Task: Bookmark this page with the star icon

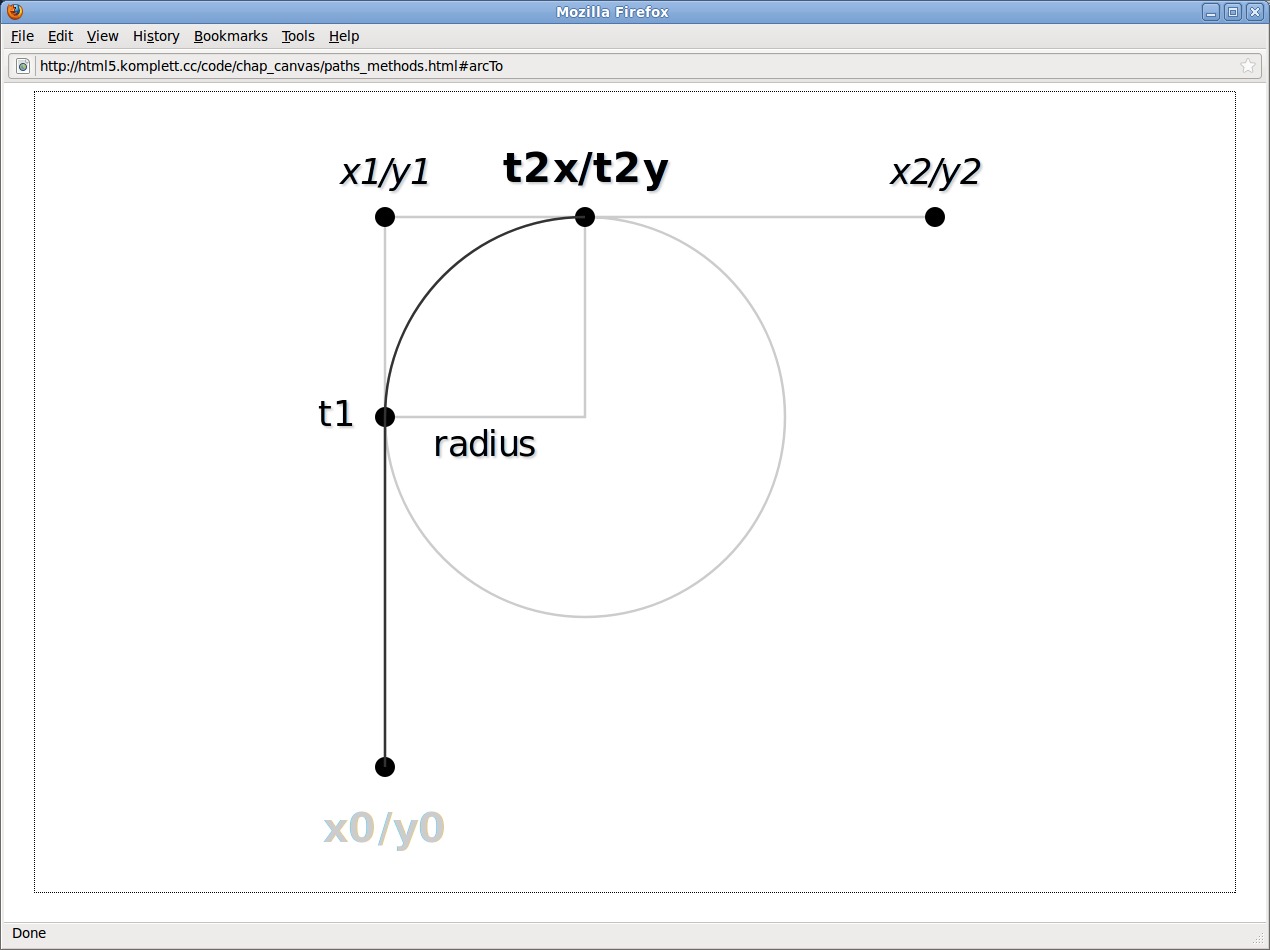Action: point(1247,66)
